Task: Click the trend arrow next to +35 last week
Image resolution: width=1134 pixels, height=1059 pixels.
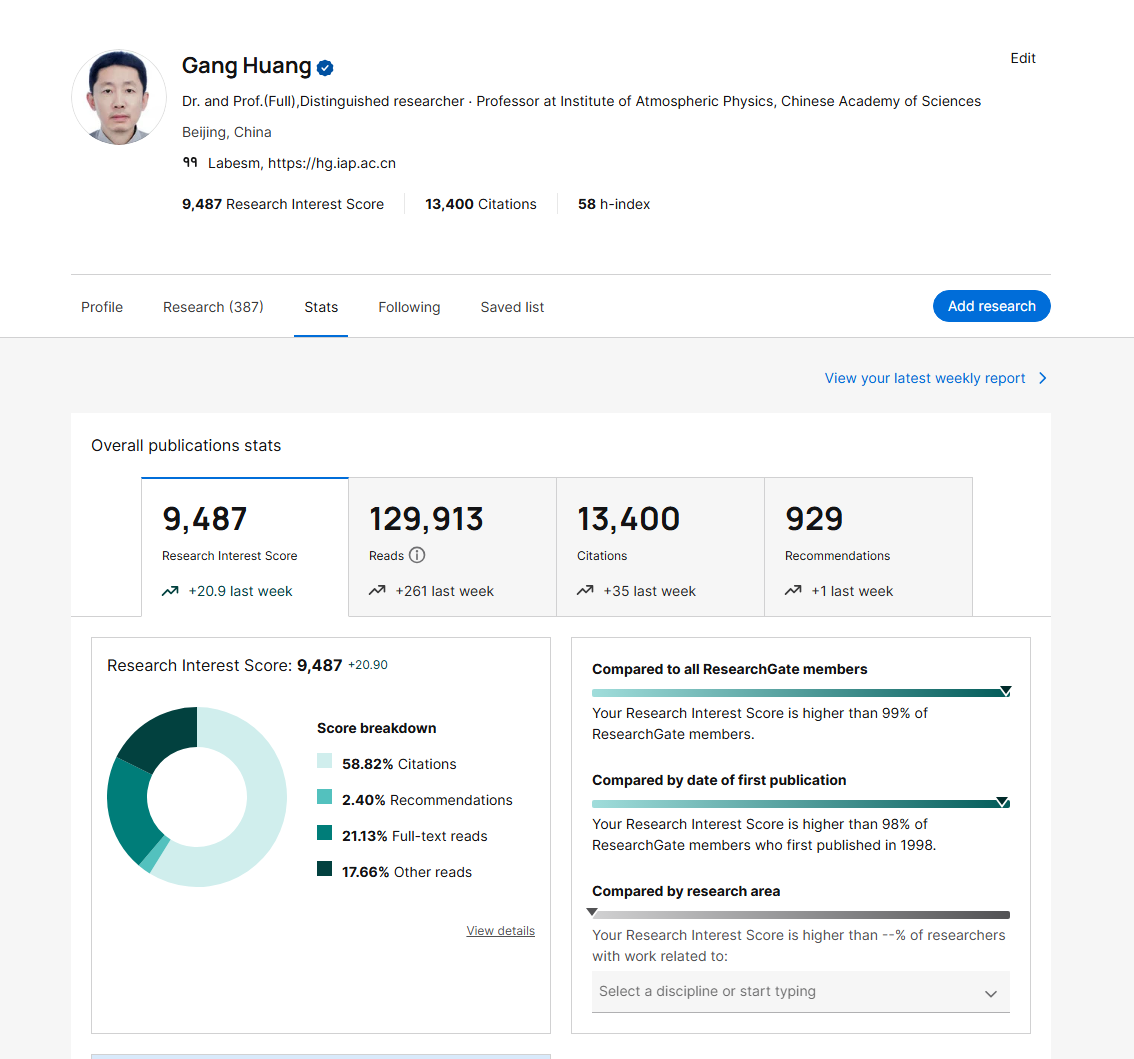Action: (585, 591)
